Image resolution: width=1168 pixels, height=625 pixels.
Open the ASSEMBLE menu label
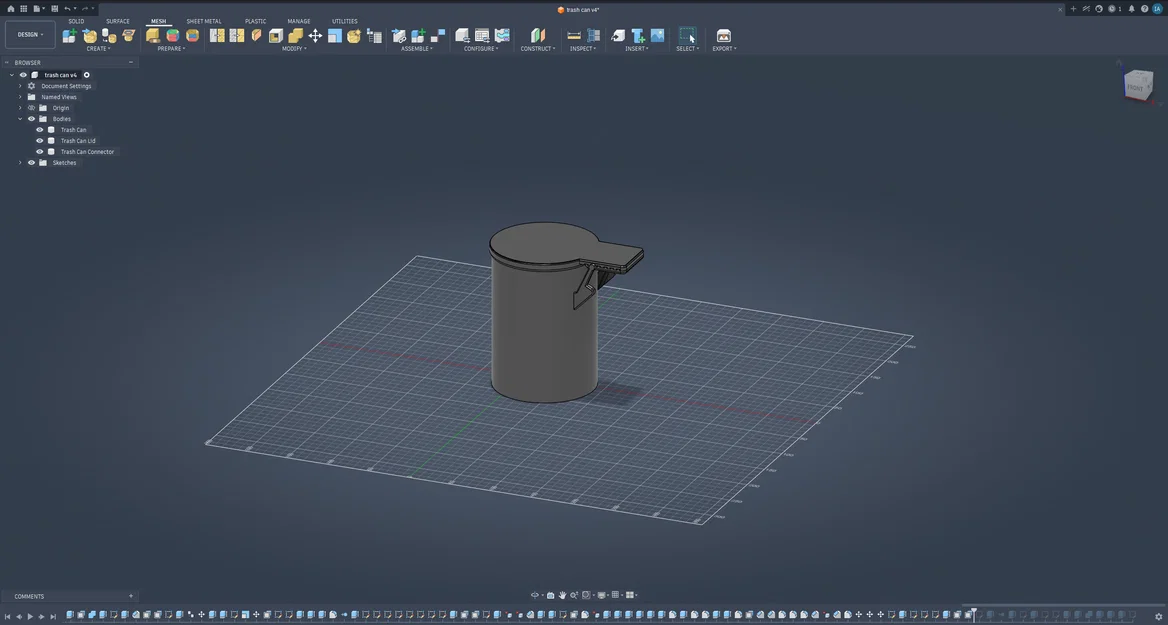417,49
